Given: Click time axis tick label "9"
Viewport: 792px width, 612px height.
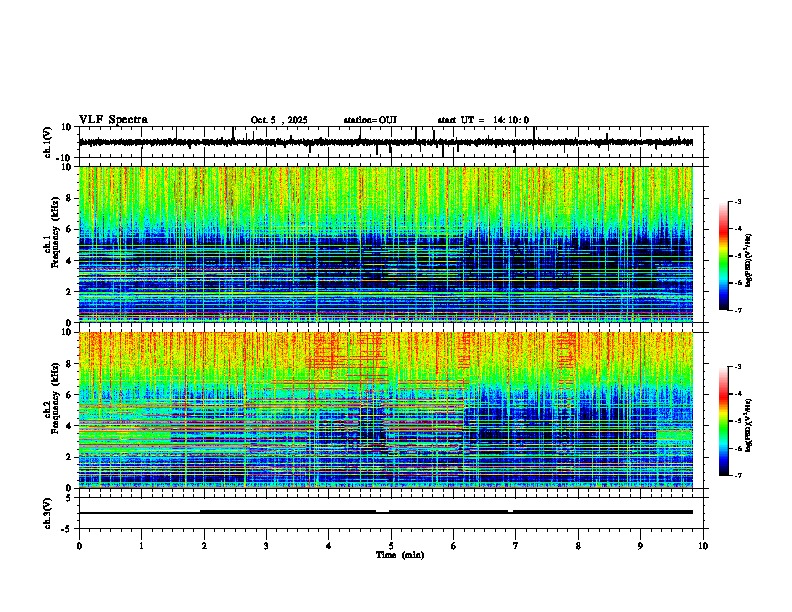Looking at the screenshot, I should 640,546.
